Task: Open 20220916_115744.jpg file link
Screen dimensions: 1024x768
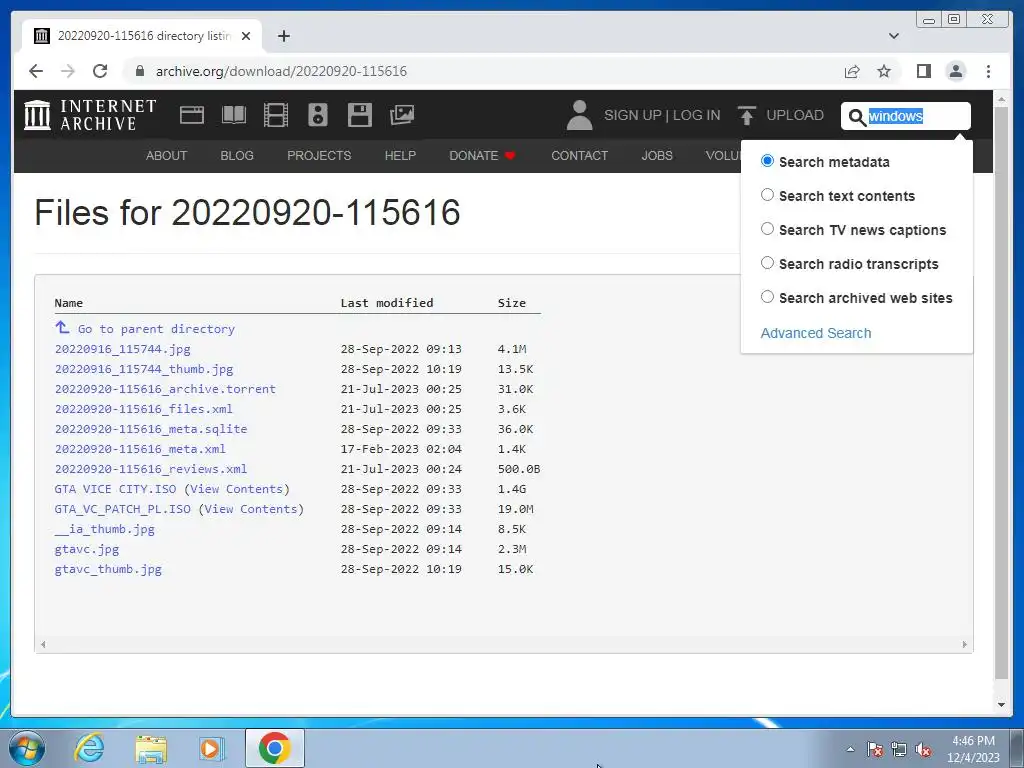Action: (123, 349)
